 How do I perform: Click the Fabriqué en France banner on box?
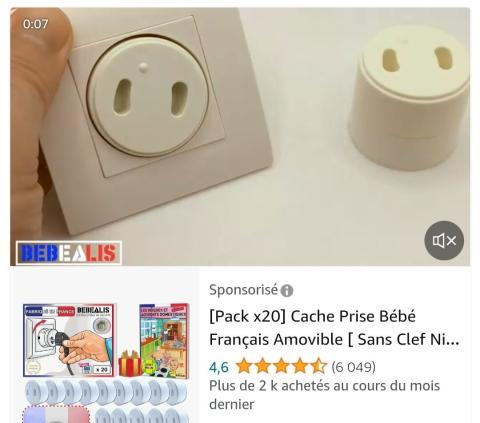[x=50, y=311]
